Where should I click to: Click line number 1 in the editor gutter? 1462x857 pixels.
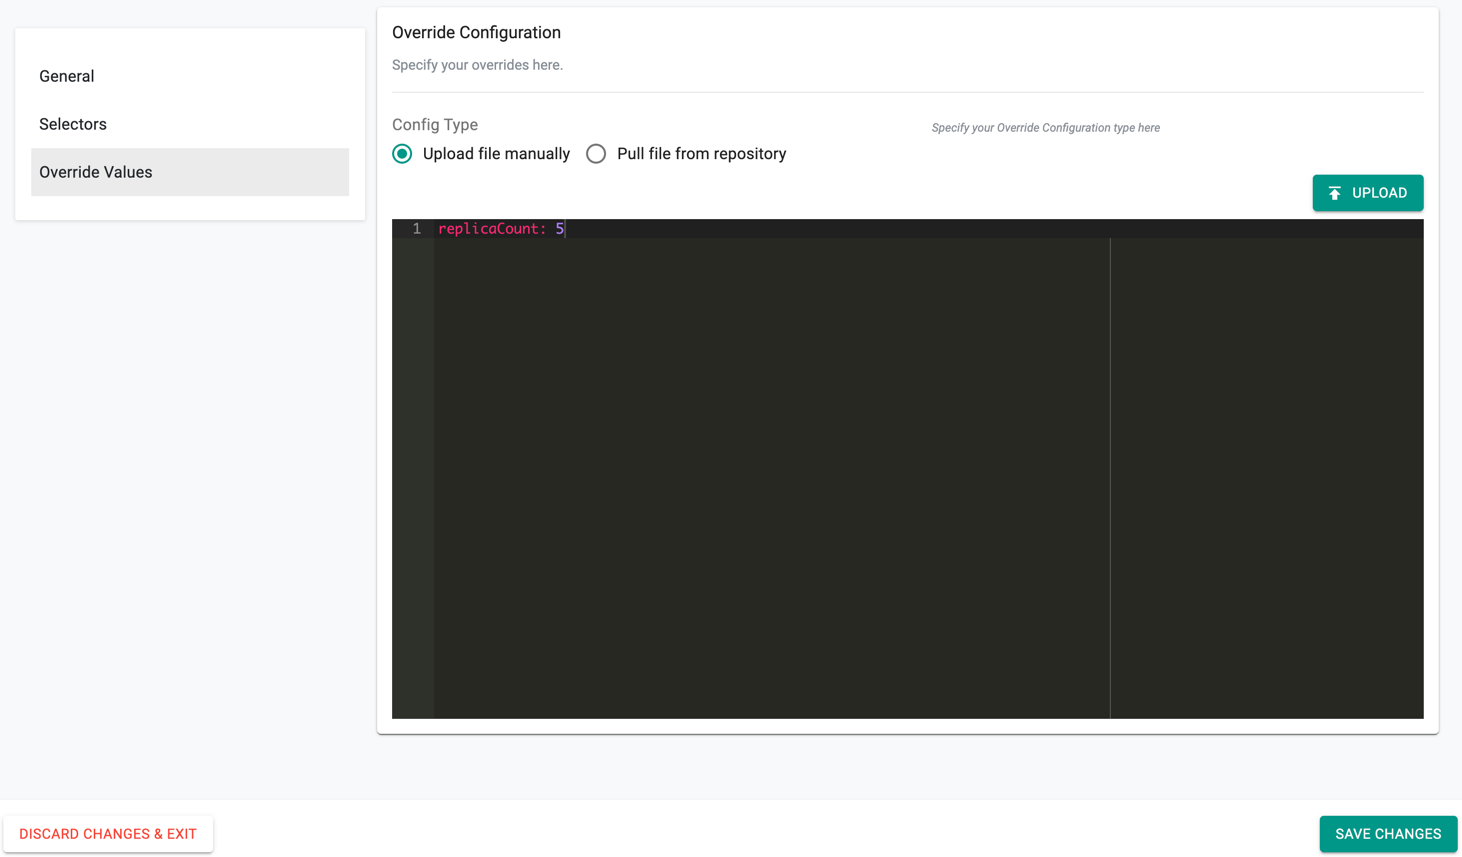pyautogui.click(x=416, y=229)
